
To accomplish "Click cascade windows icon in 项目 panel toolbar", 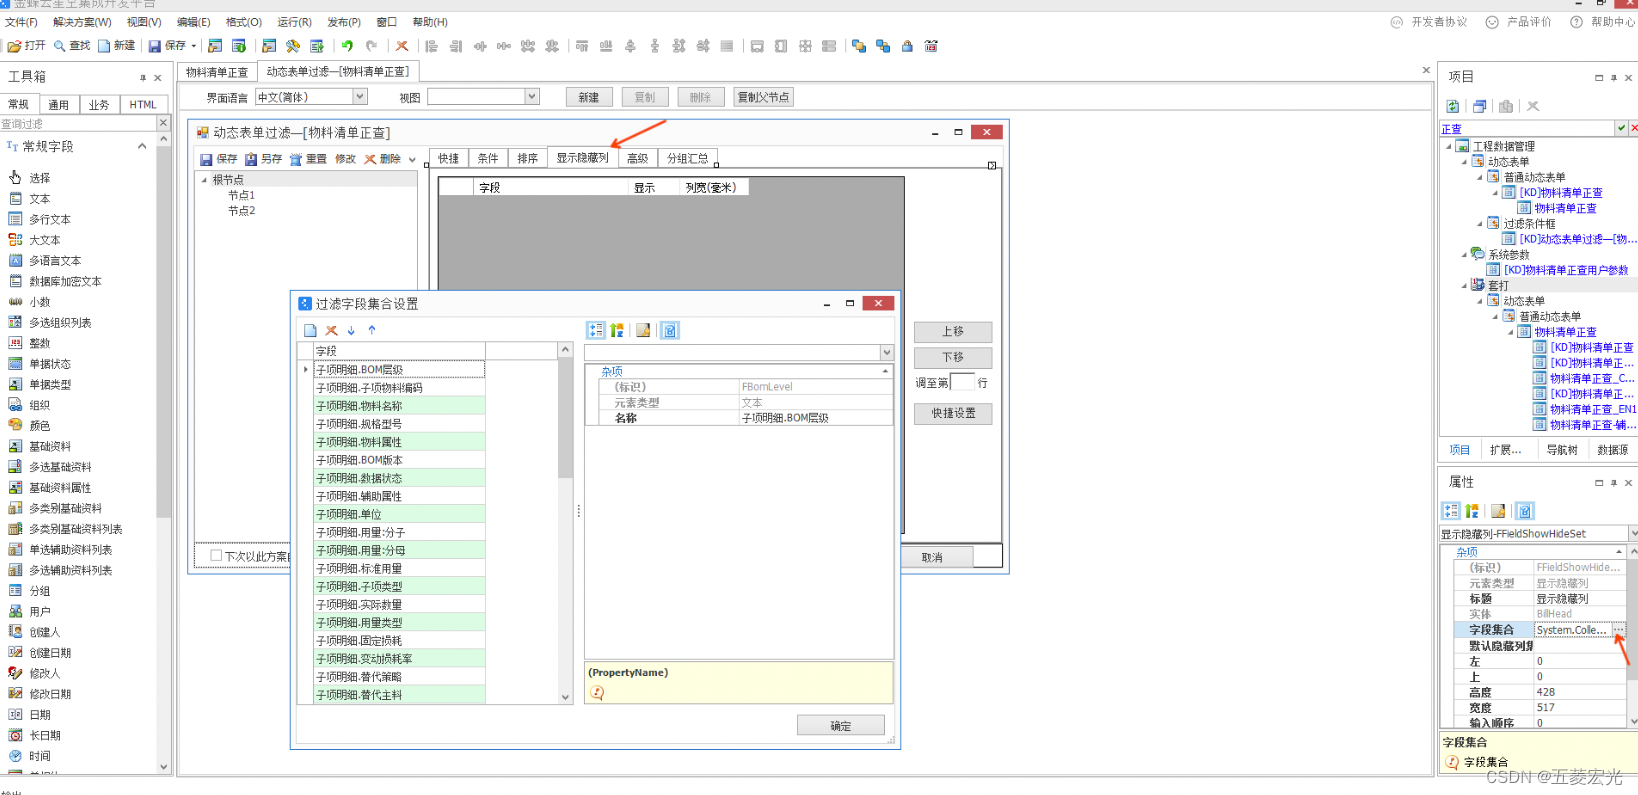I will pos(1479,106).
